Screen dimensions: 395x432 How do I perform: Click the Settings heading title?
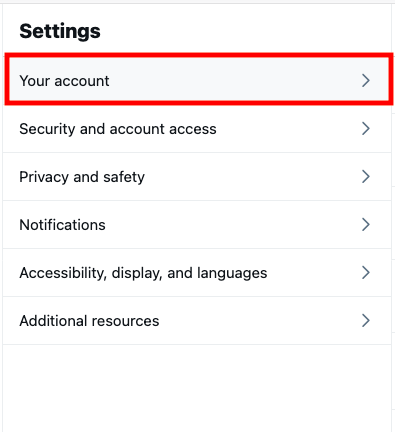[x=60, y=31]
